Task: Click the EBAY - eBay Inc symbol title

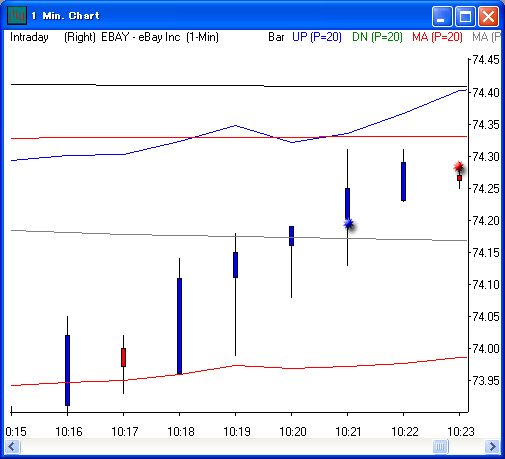Action: click(x=141, y=37)
